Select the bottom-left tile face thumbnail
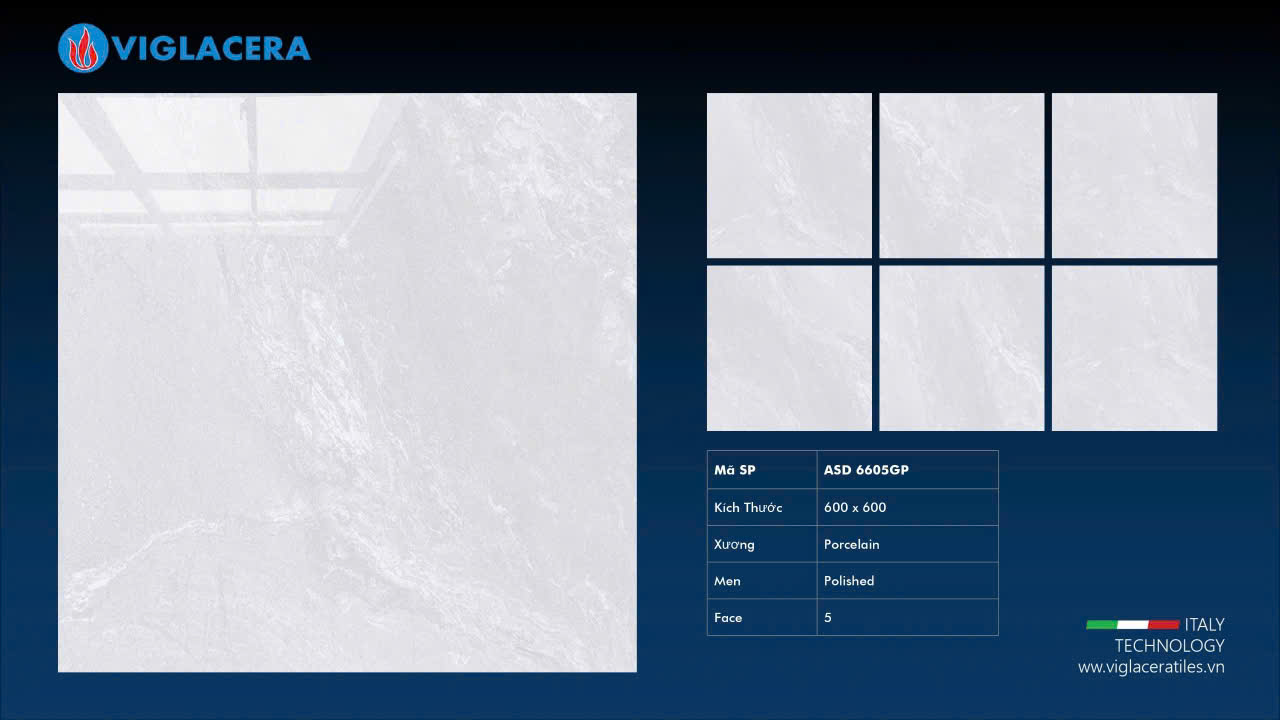 coord(789,348)
